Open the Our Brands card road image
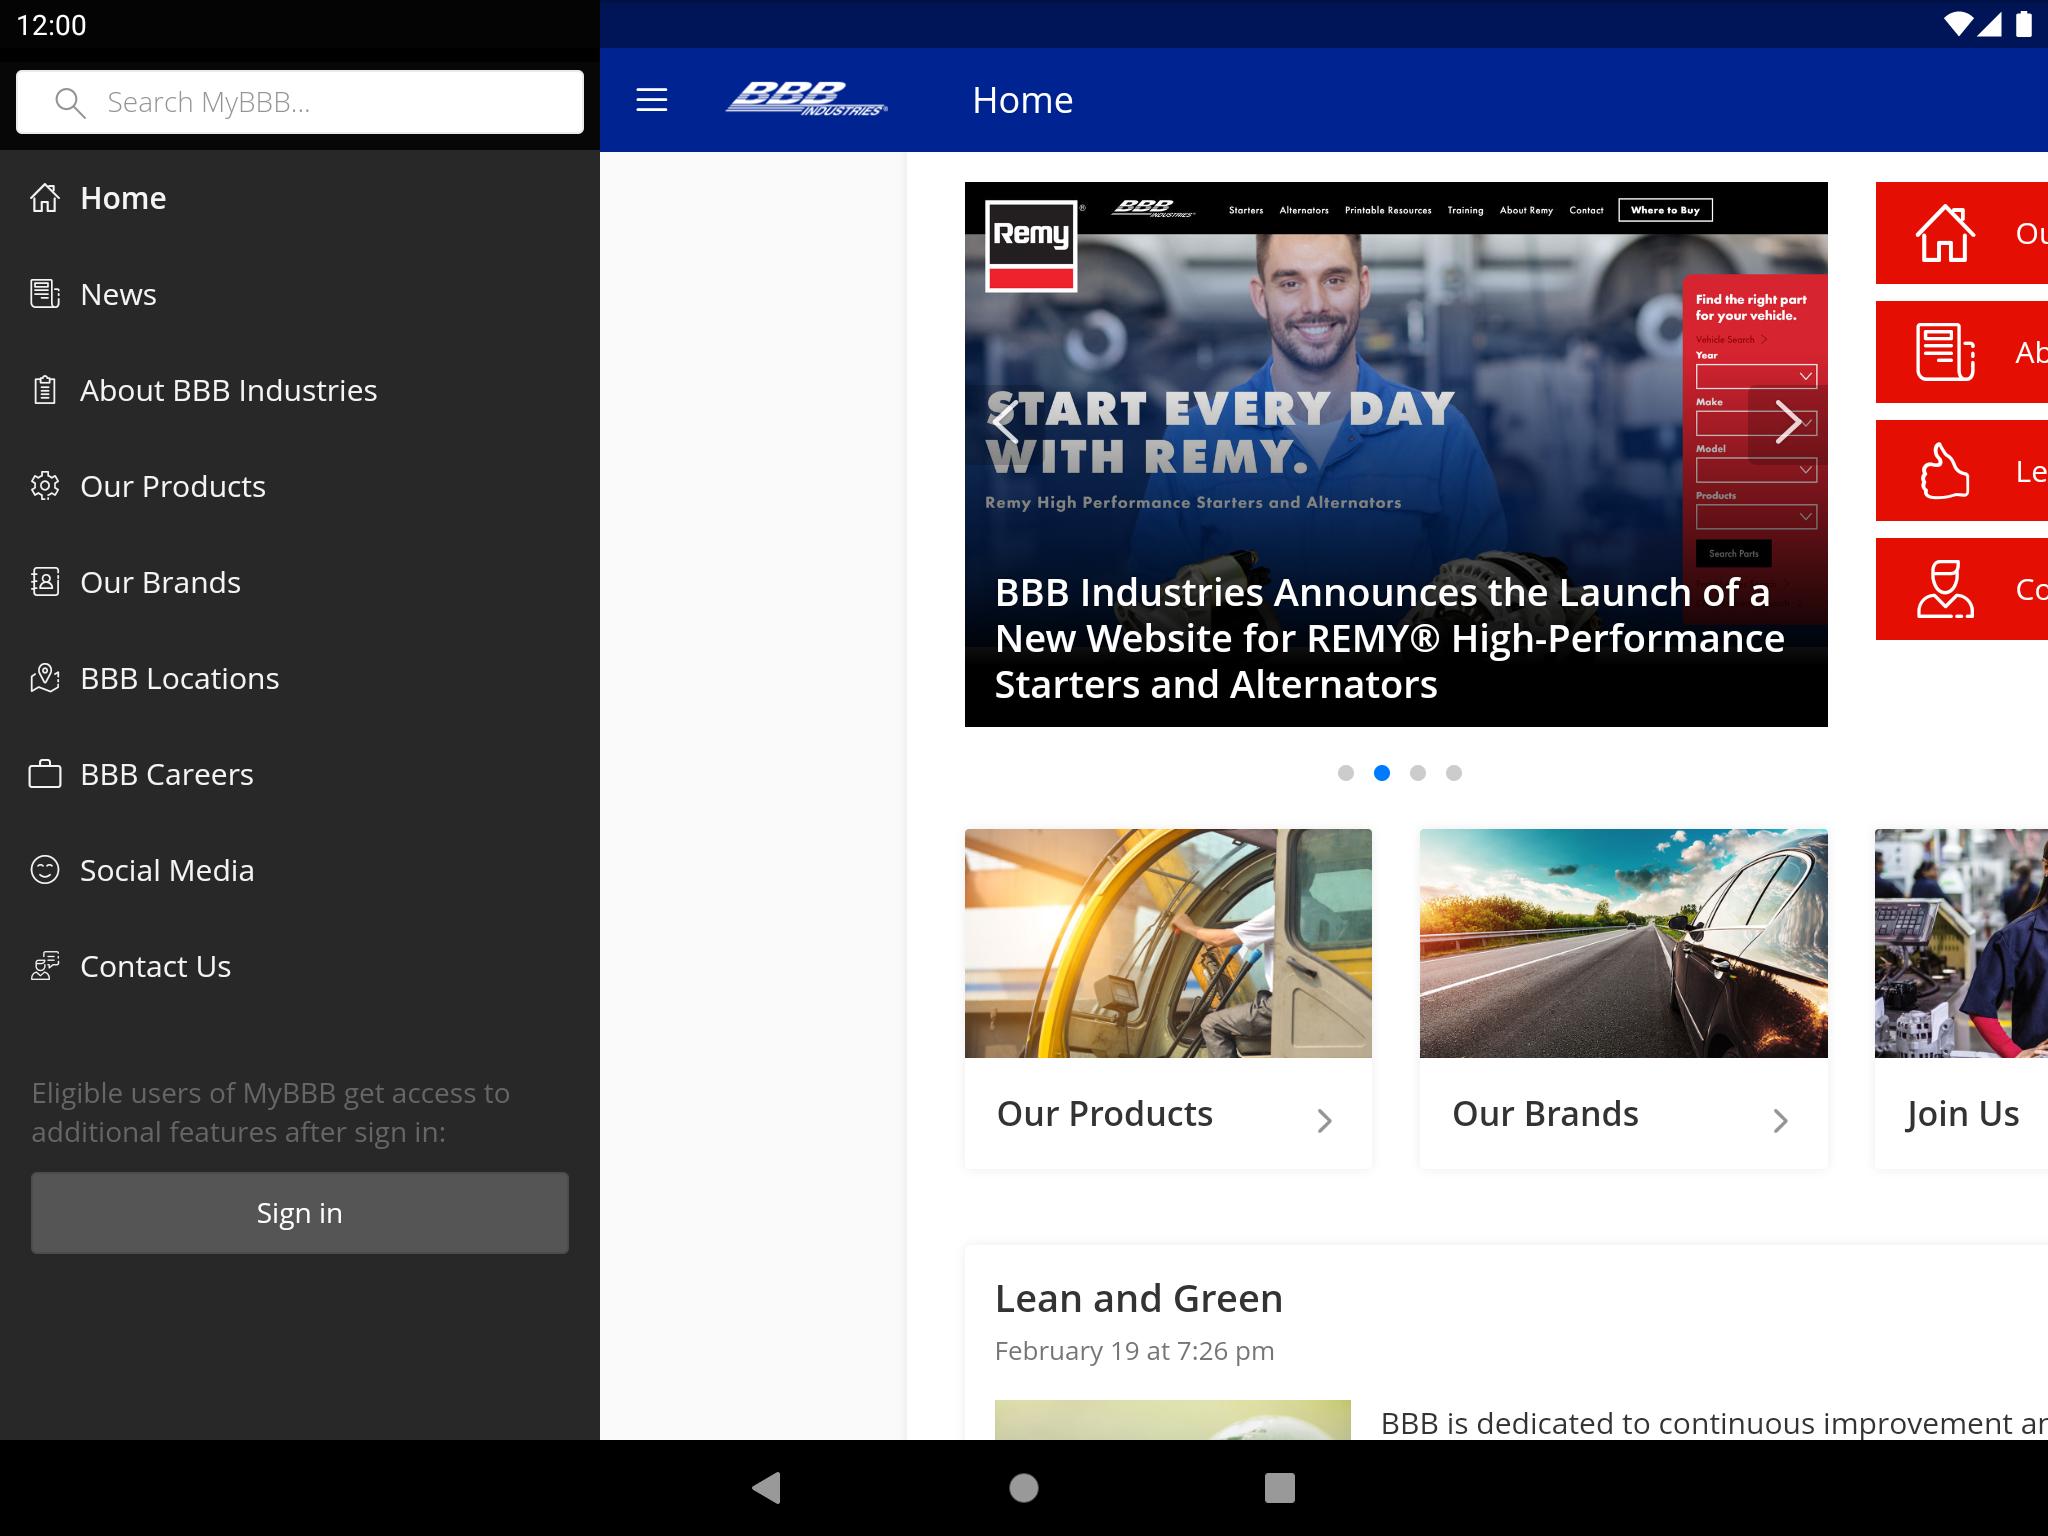 (1623, 943)
